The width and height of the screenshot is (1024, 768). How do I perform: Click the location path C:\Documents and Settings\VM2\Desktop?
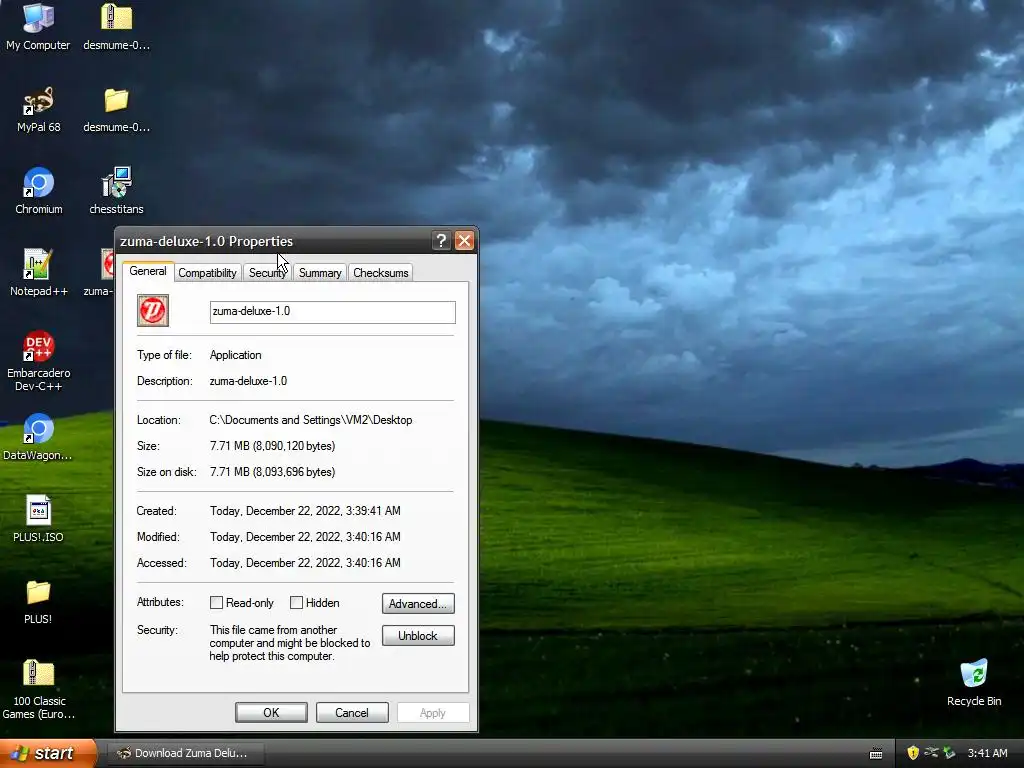pyautogui.click(x=311, y=420)
